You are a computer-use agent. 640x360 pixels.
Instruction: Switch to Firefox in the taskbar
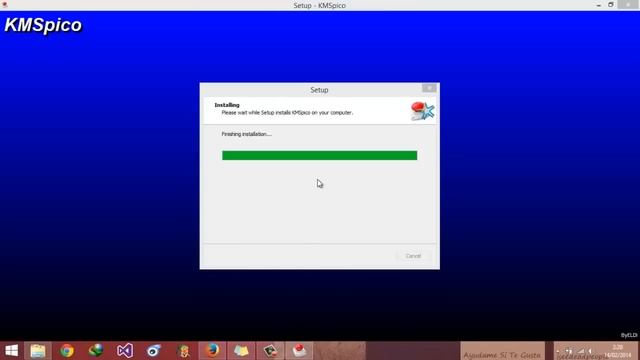[212, 351]
